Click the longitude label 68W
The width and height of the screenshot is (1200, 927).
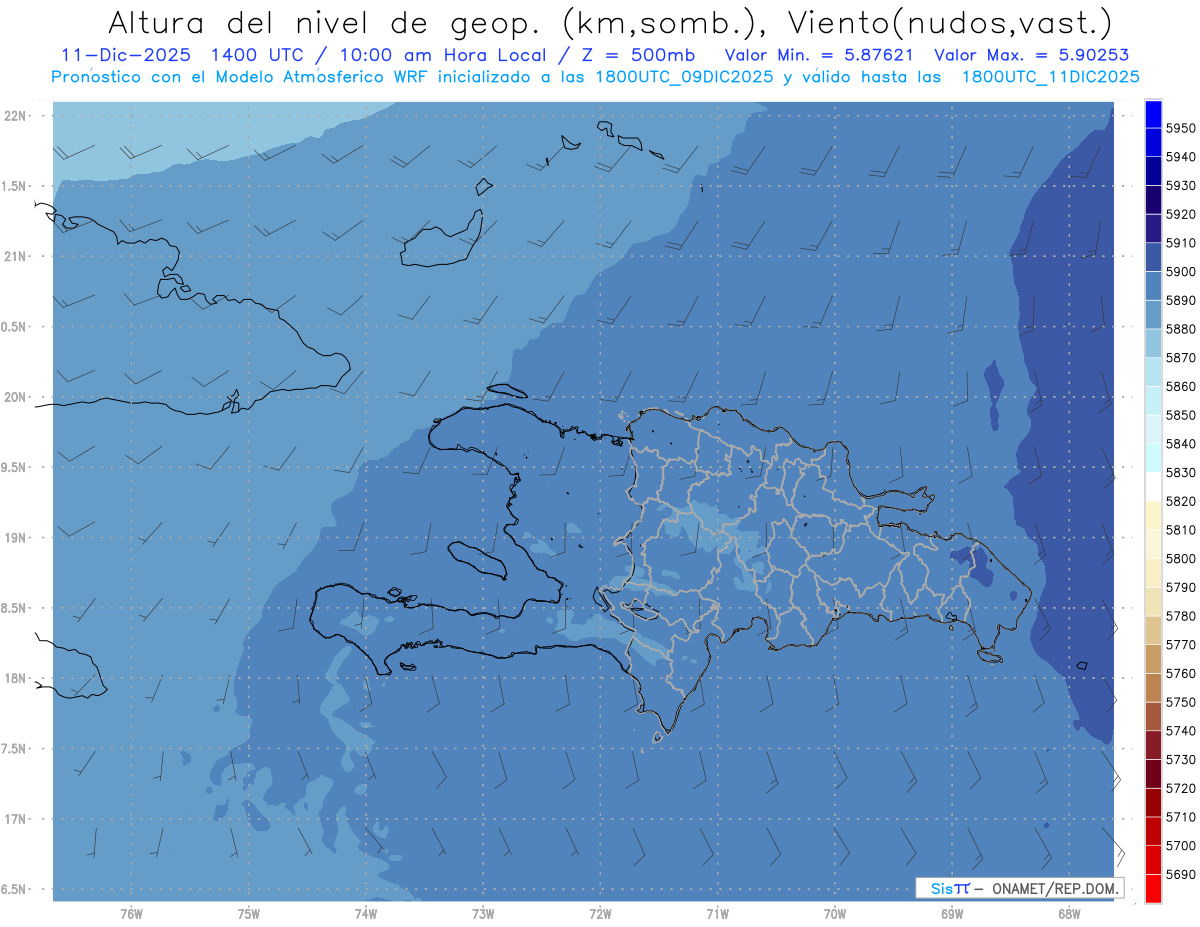coord(1069,914)
